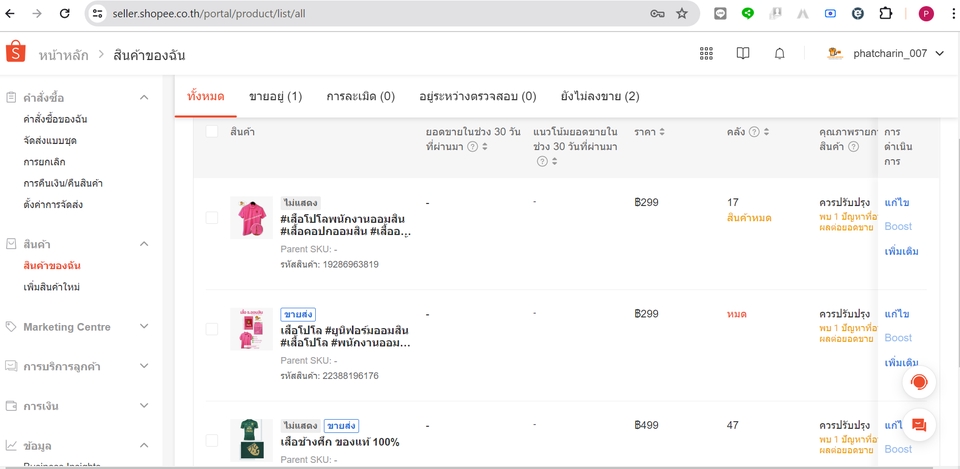Sort by แนวโน้มยอดขาย 30 วัน arrows

[554, 162]
